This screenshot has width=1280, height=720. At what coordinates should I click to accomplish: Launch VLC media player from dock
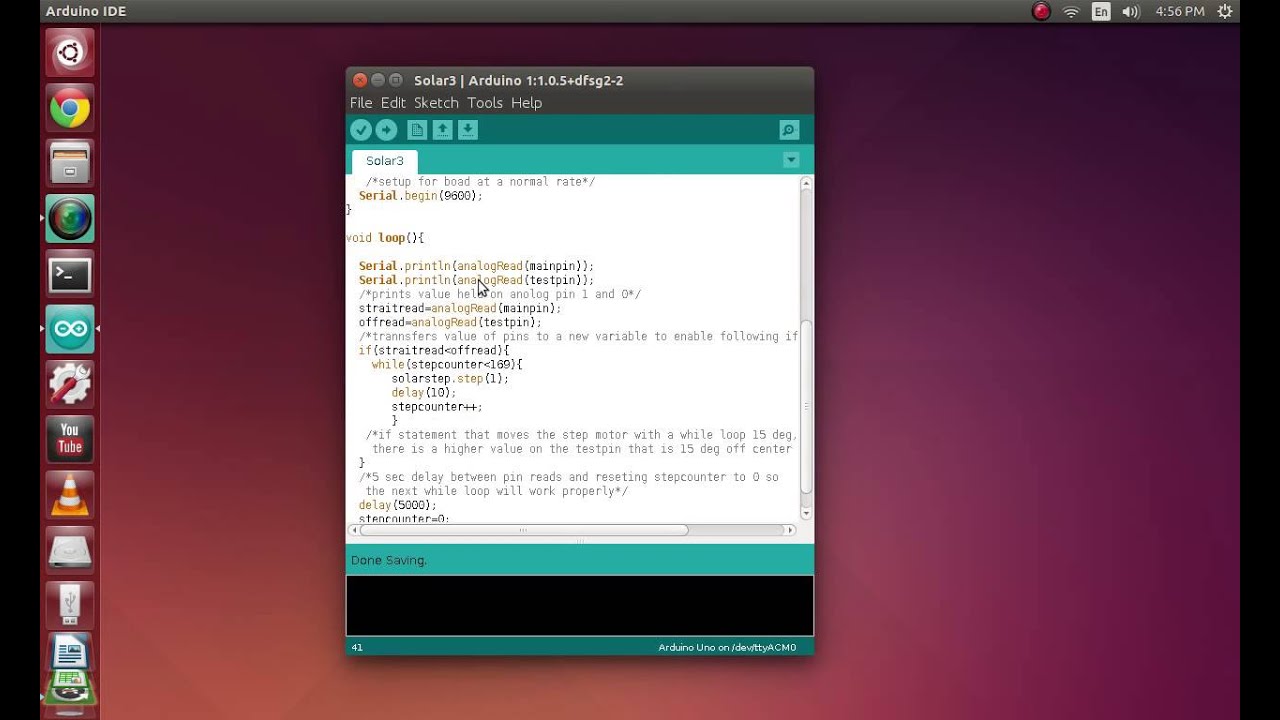70,494
